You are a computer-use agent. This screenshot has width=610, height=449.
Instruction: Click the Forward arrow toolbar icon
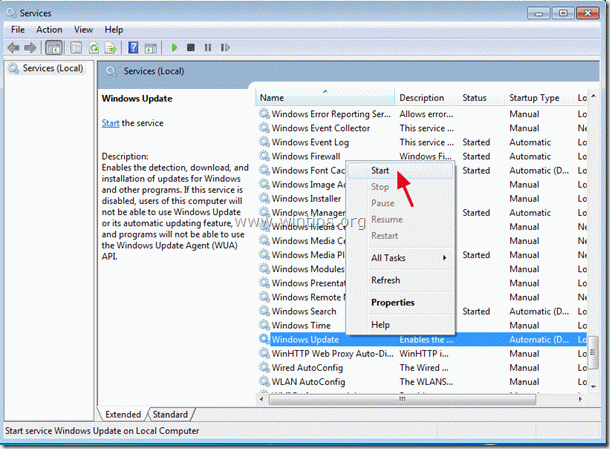pos(30,48)
